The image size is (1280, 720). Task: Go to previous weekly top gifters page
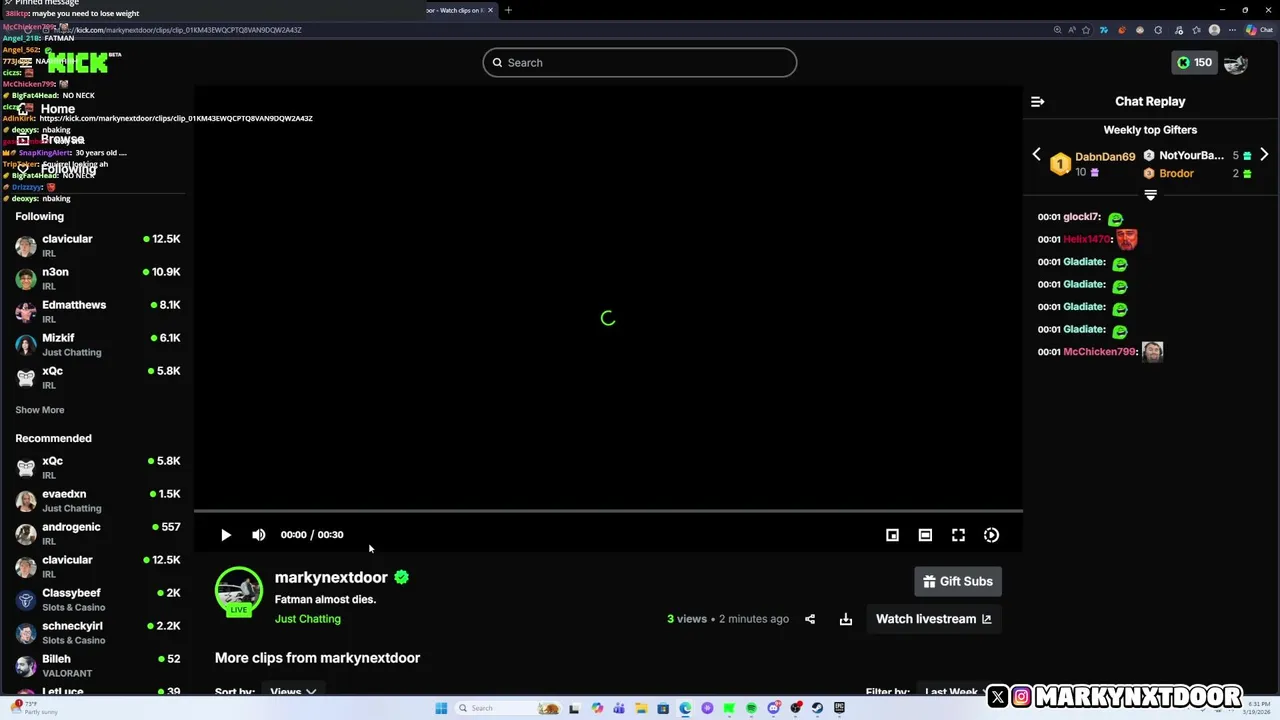(x=1036, y=155)
